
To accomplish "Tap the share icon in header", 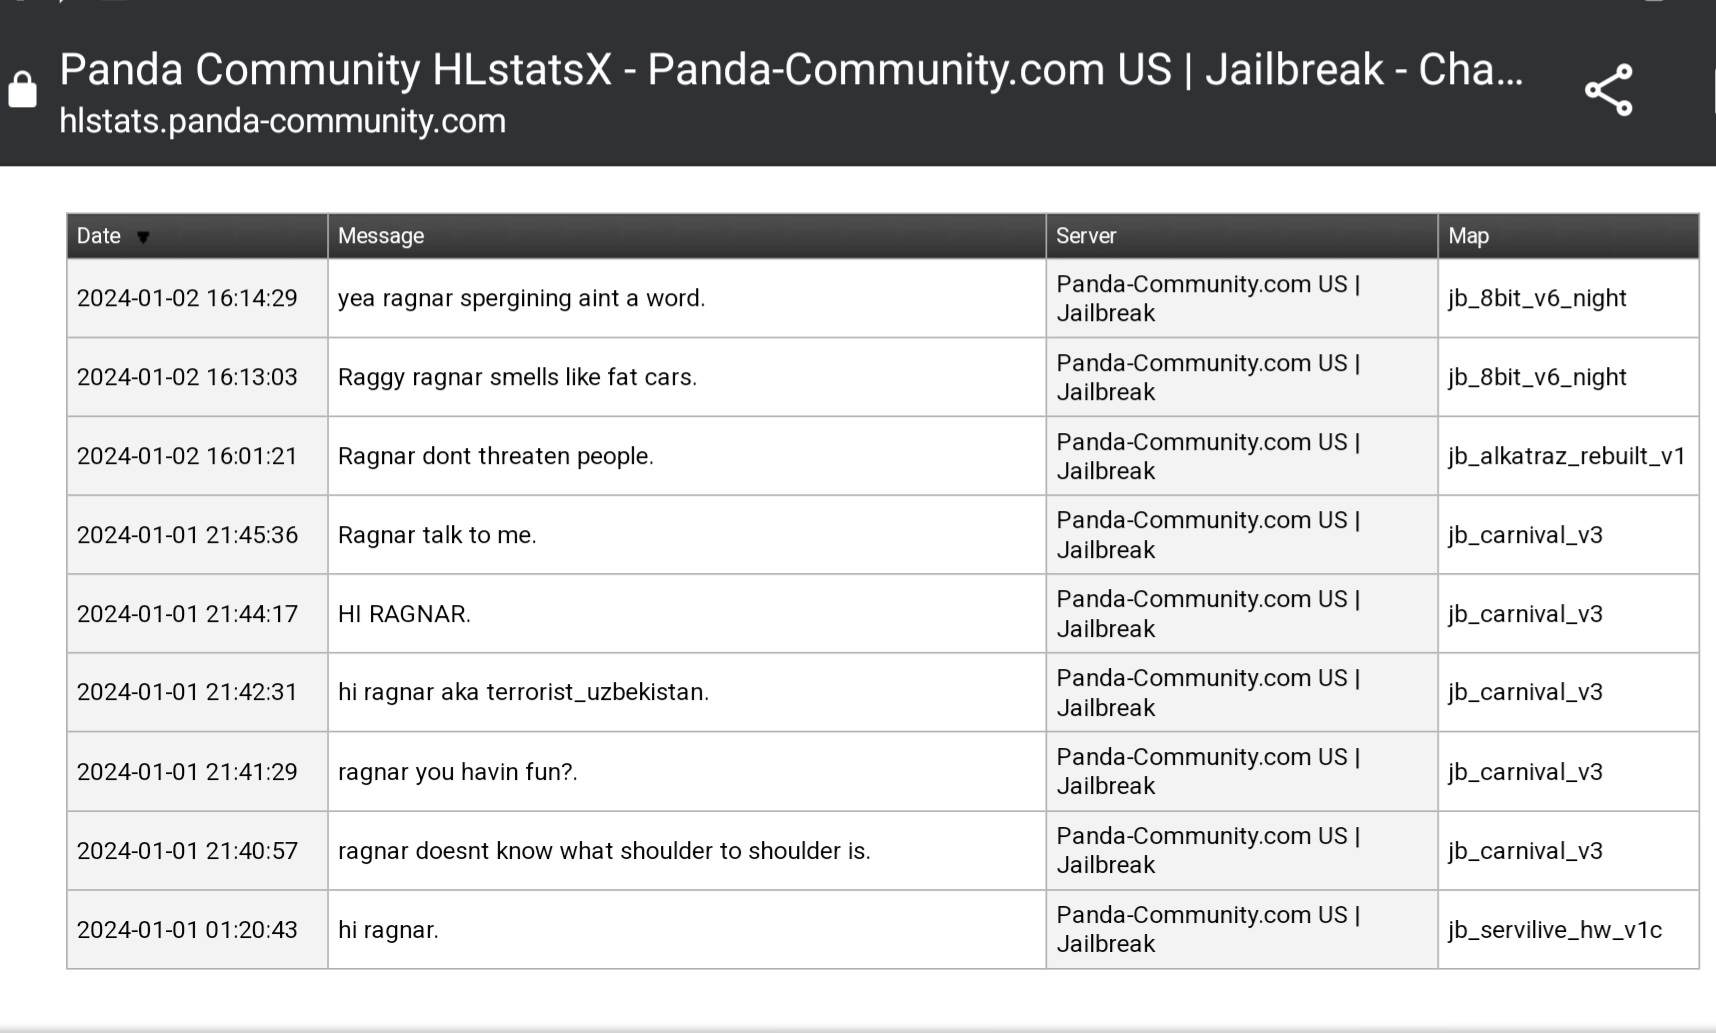I will 1608,90.
